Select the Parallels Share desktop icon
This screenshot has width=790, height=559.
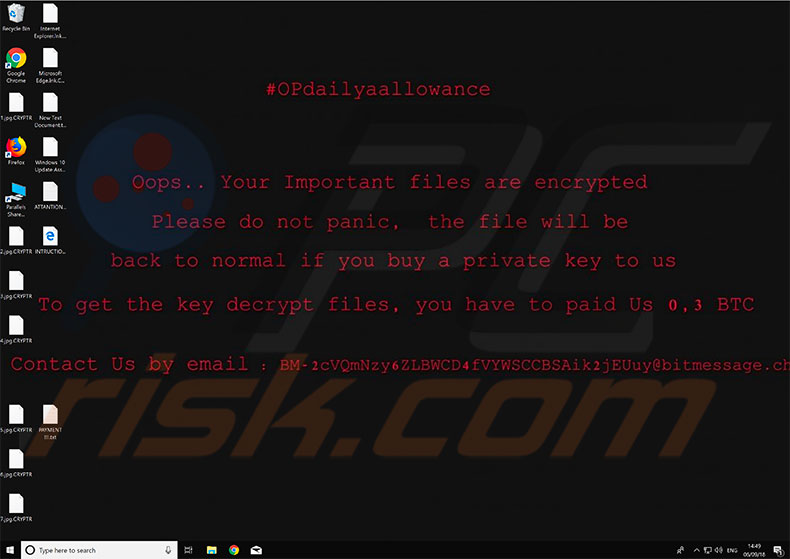16,199
